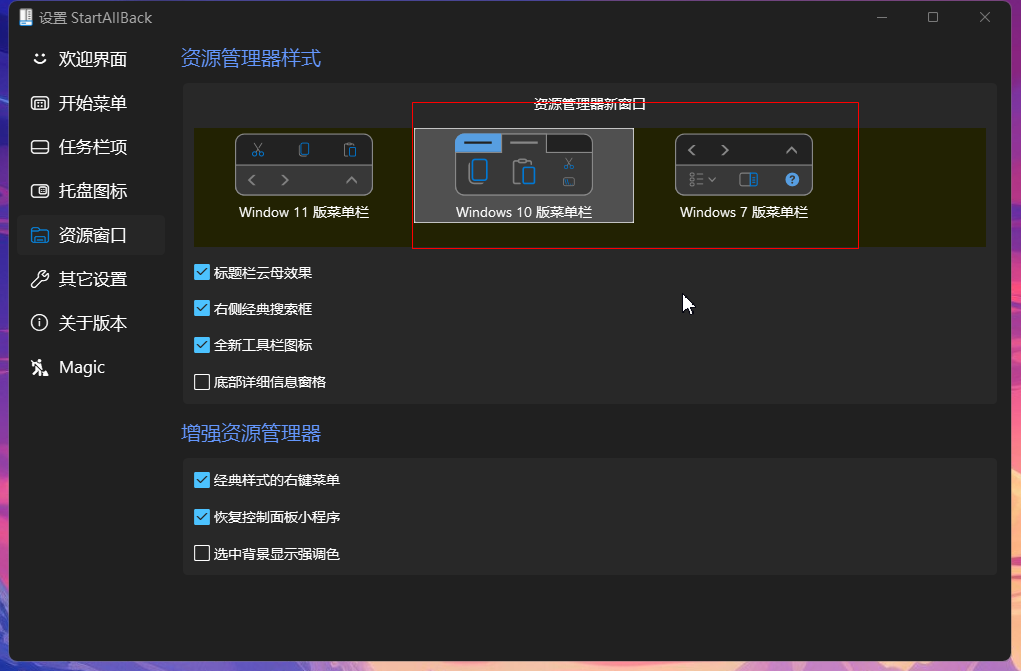This screenshot has height=671, width=1021.
Task: Click the StartAllBack title bar app icon
Action: click(x=25, y=18)
